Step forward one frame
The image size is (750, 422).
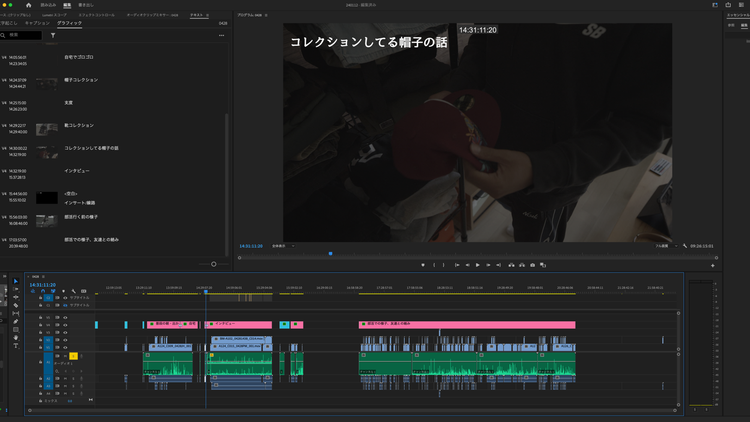[488, 265]
